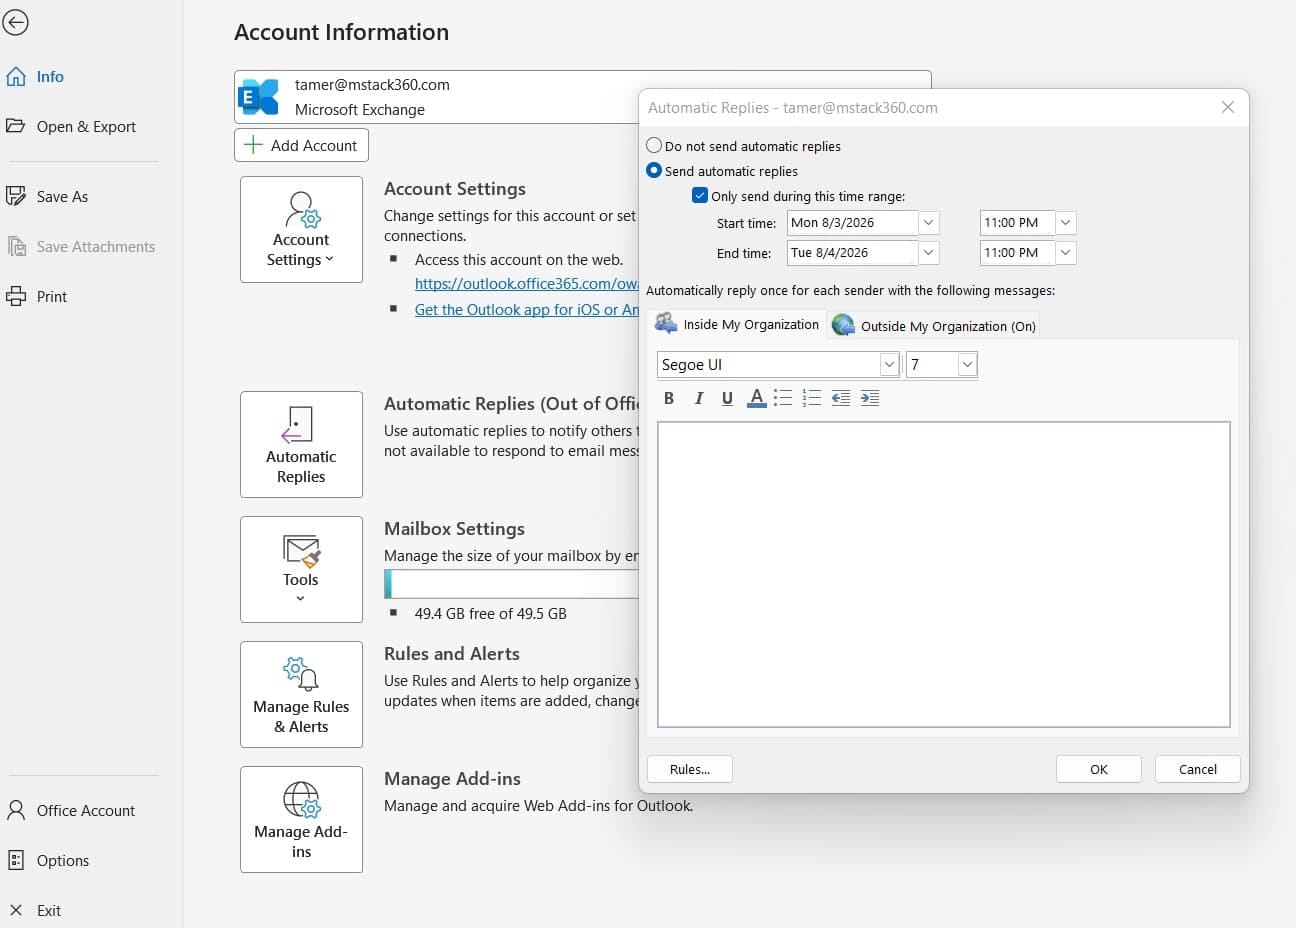1296x928 pixels.
Task: Open the Account Settings dropdown button
Action: pos(301,229)
